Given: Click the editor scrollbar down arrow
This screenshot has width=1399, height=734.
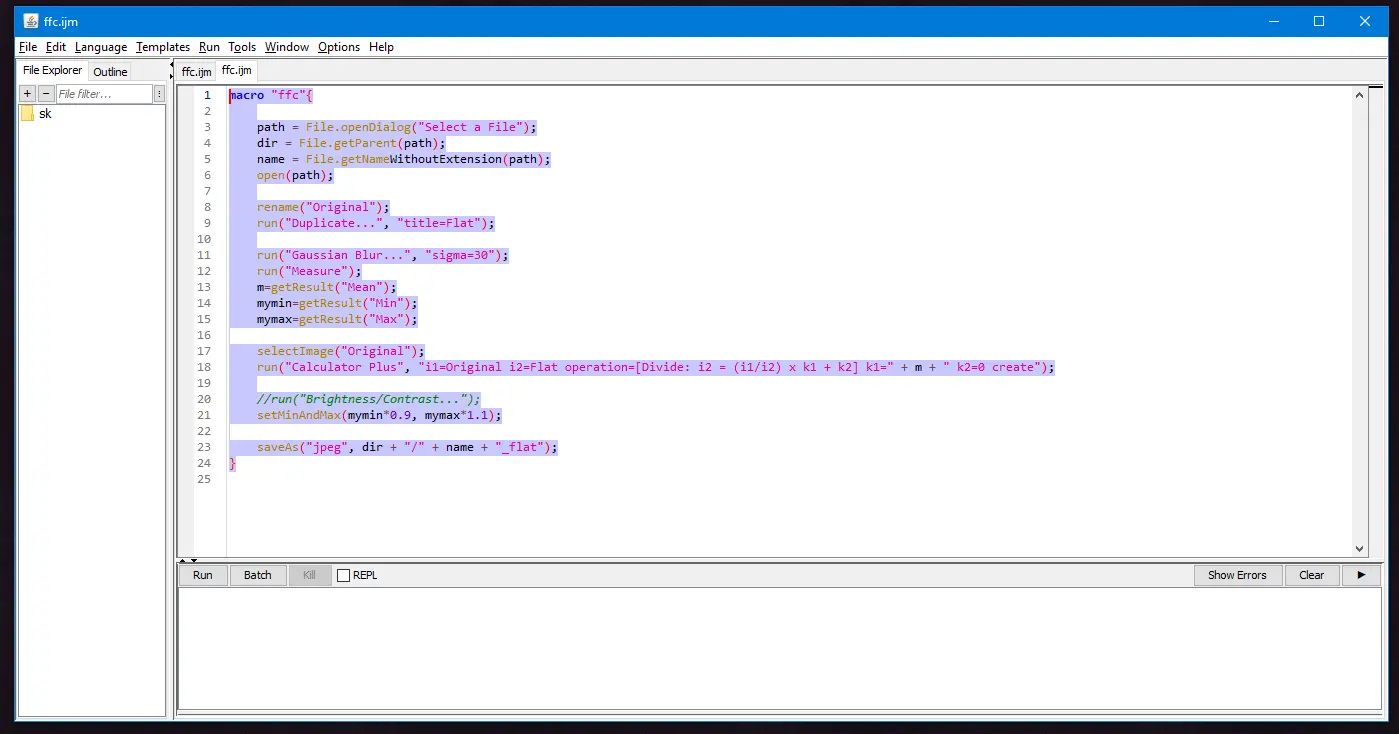Looking at the screenshot, I should click(x=1359, y=548).
